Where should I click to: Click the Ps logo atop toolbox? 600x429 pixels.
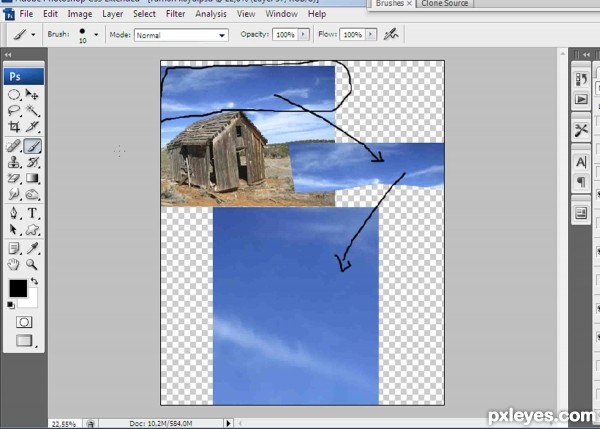tap(24, 76)
